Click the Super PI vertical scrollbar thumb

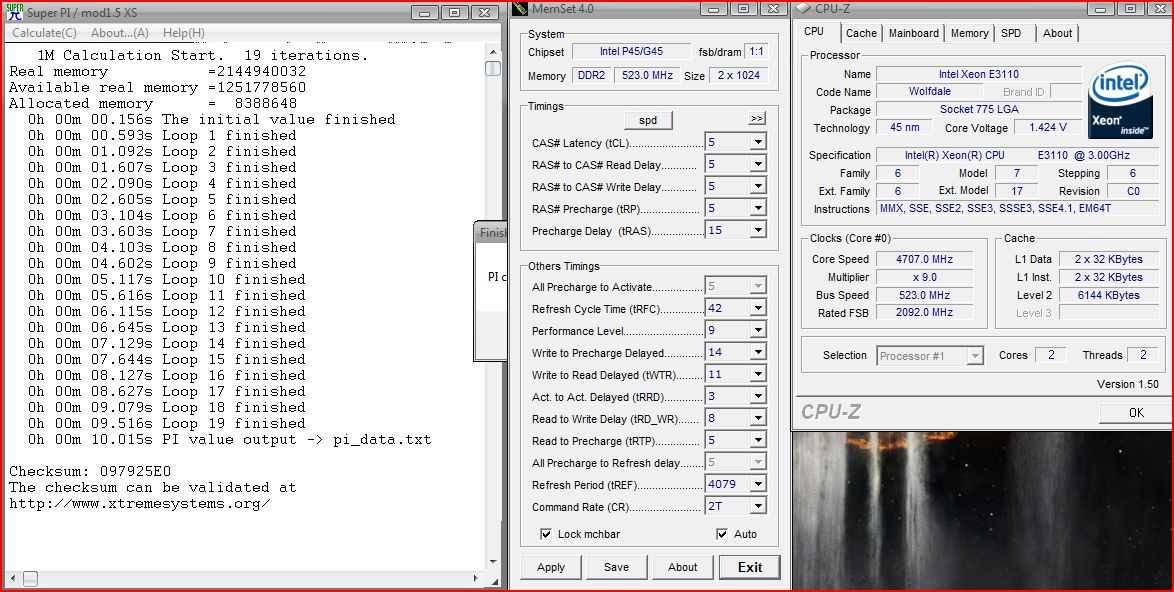coord(493,68)
